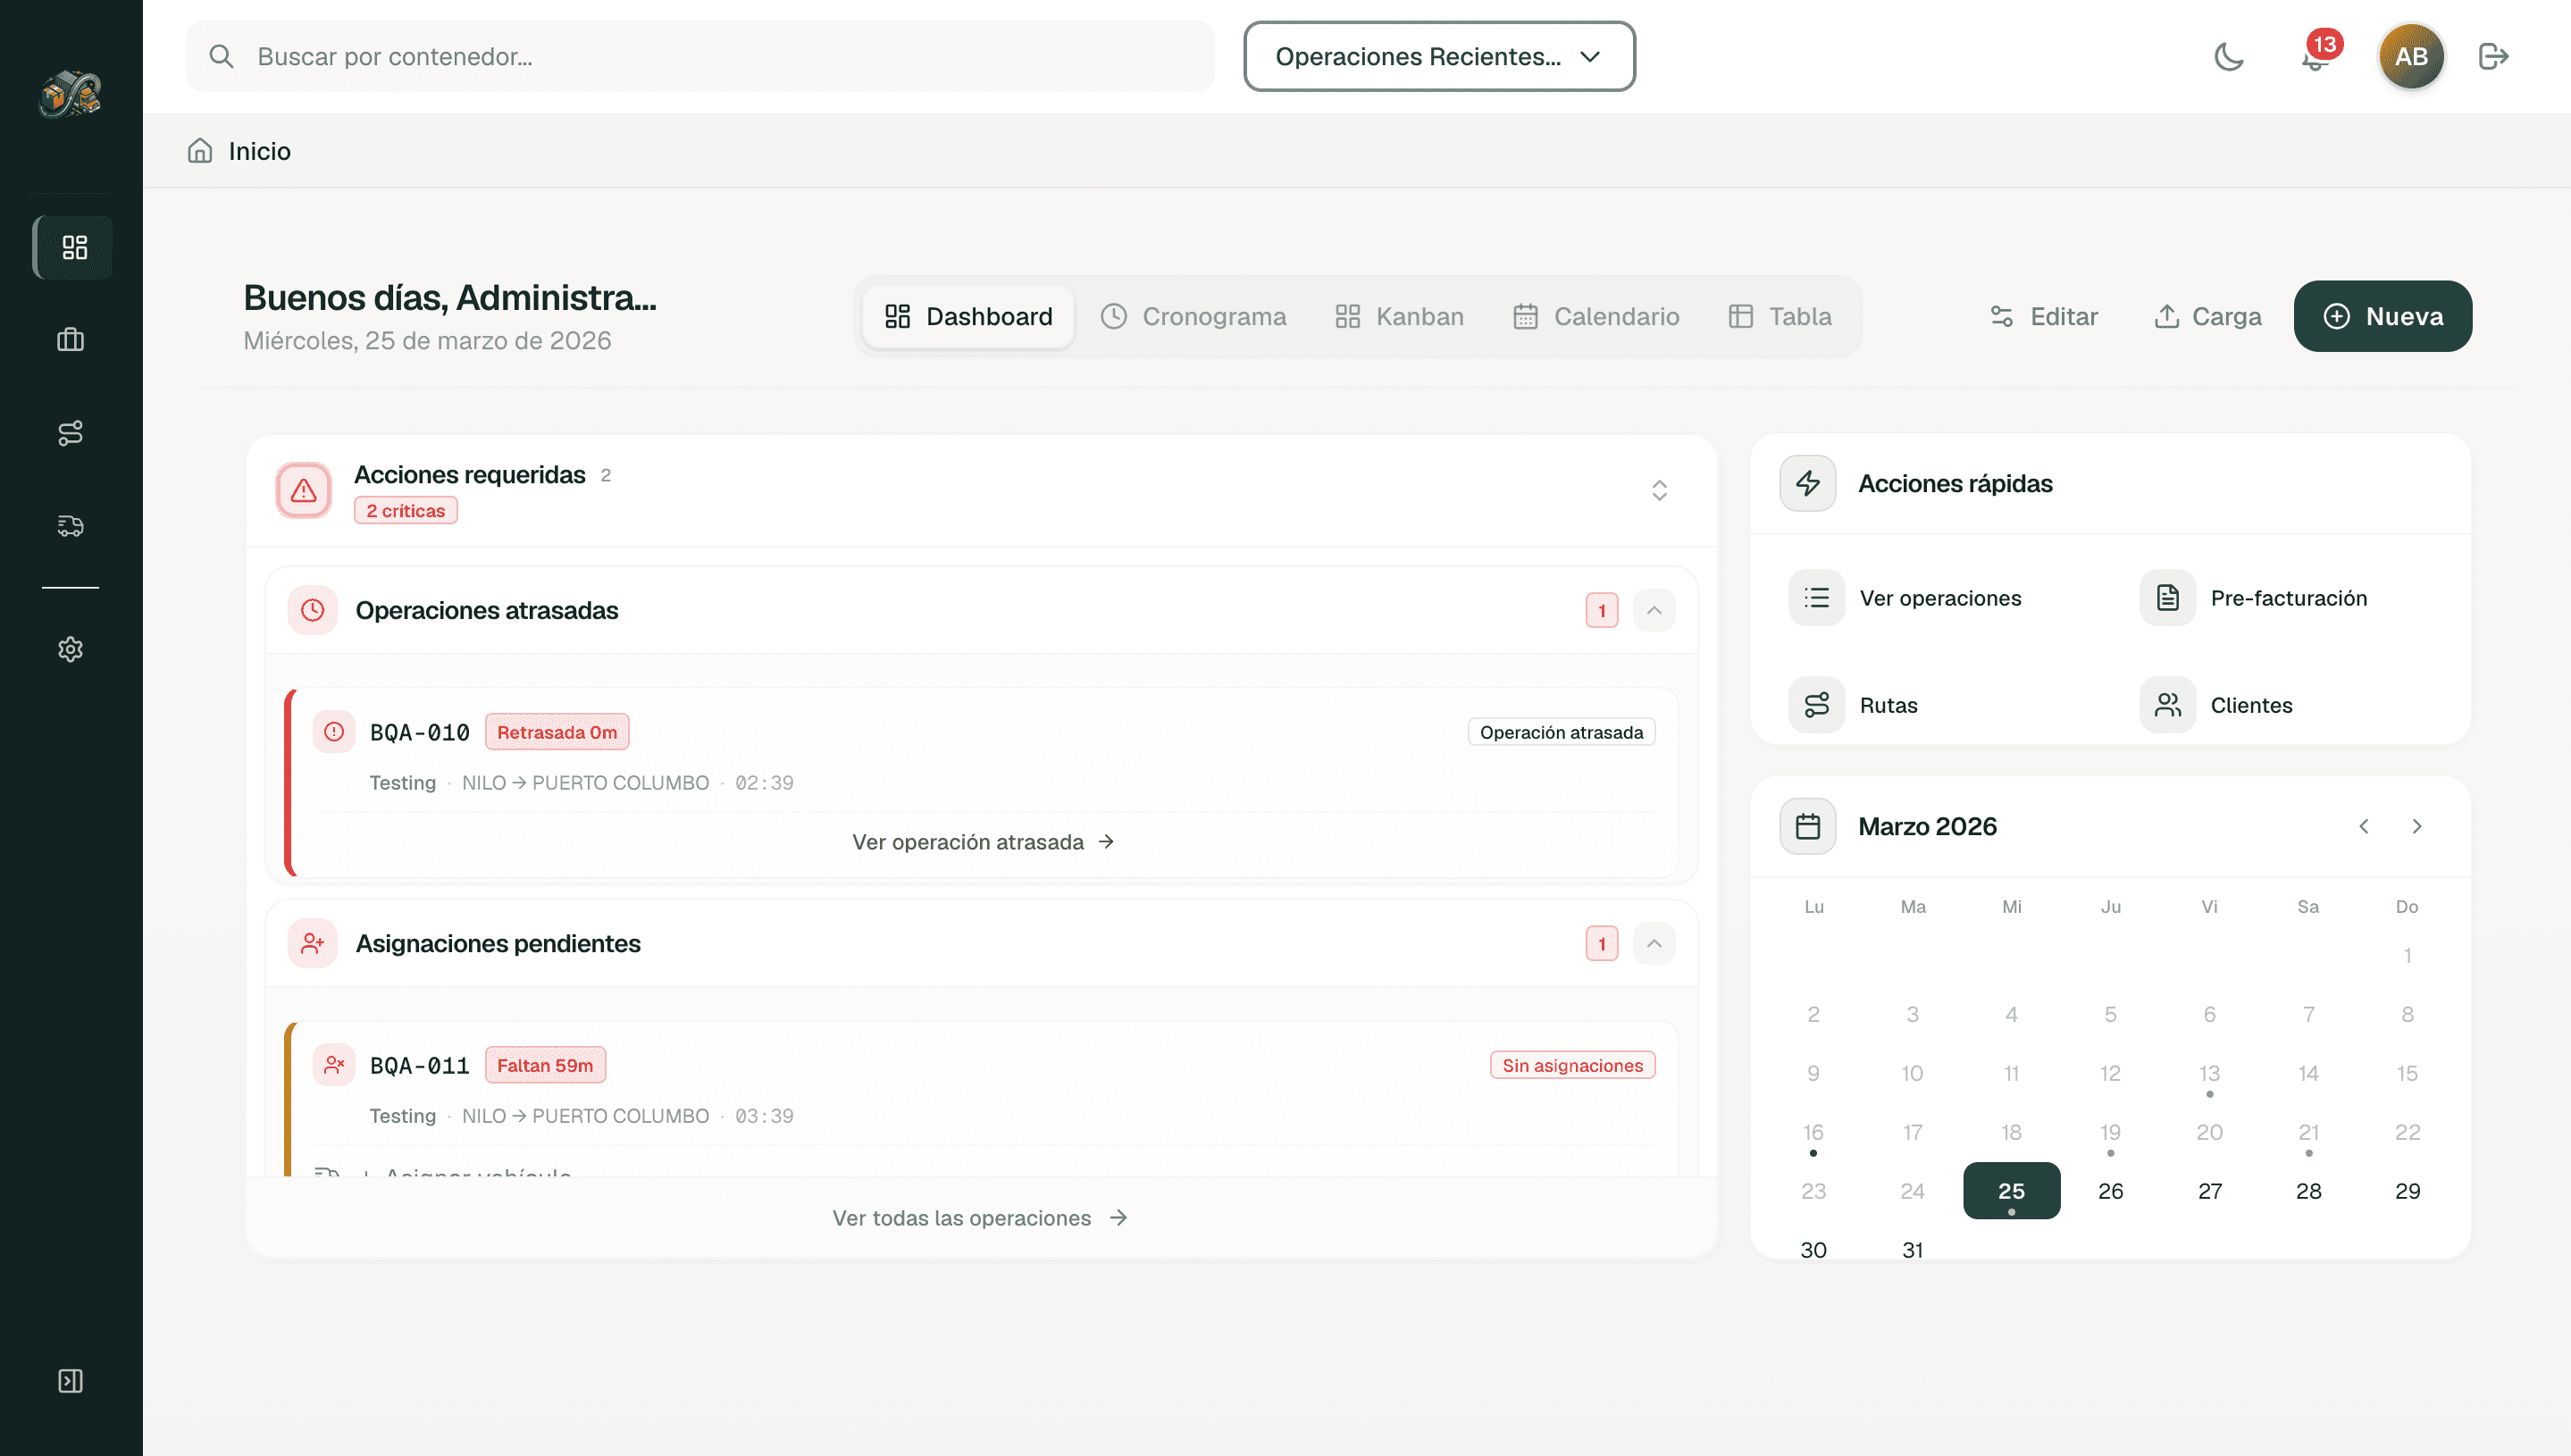Click Clientes quick action
This screenshot has height=1456, width=2571.
pyautogui.click(x=2216, y=705)
